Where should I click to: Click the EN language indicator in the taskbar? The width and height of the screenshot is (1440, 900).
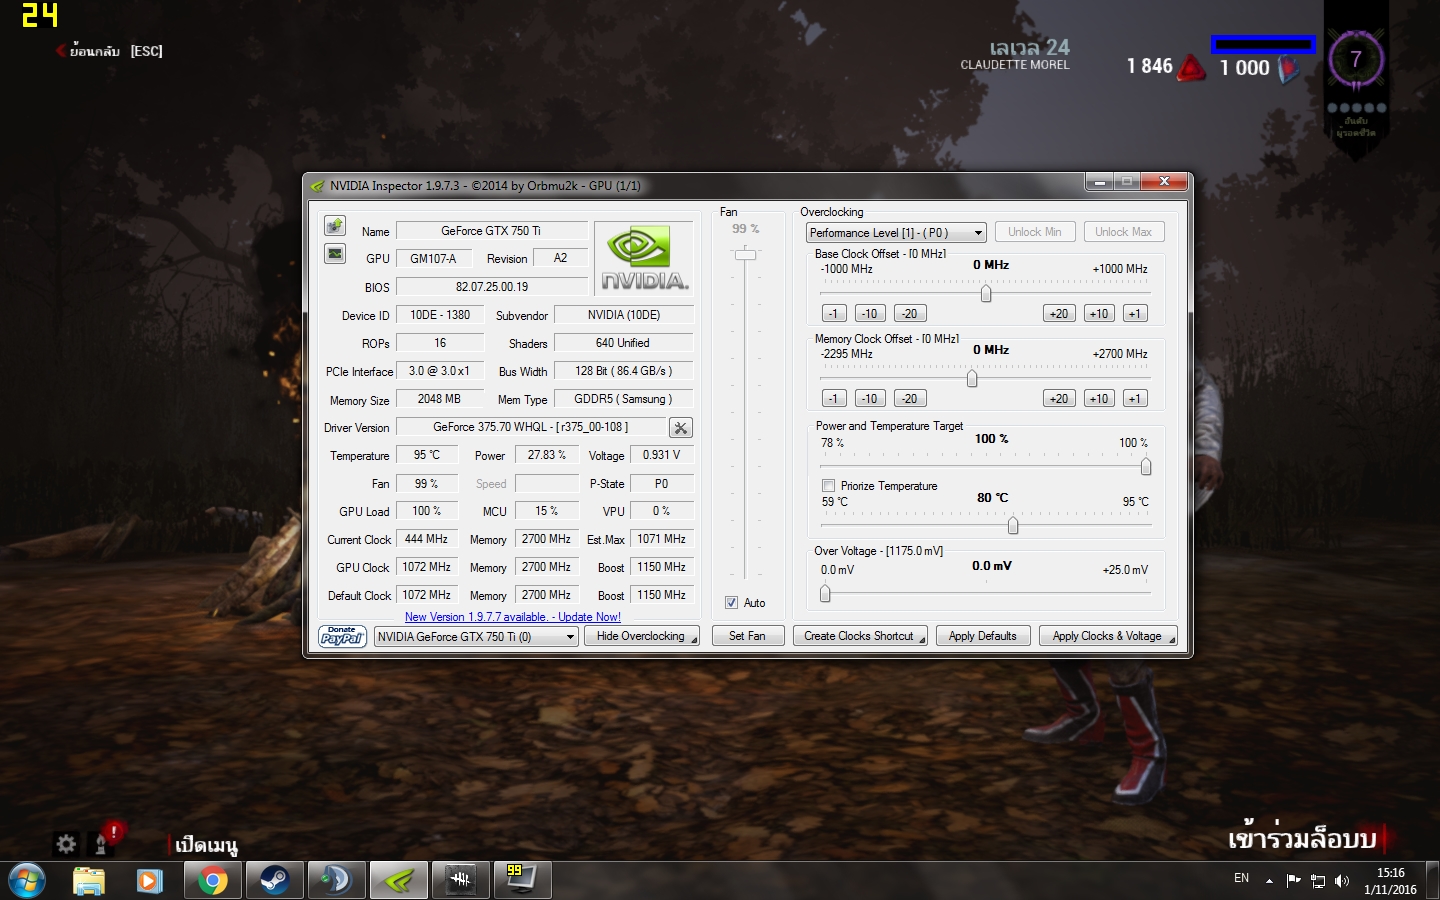coord(1241,879)
